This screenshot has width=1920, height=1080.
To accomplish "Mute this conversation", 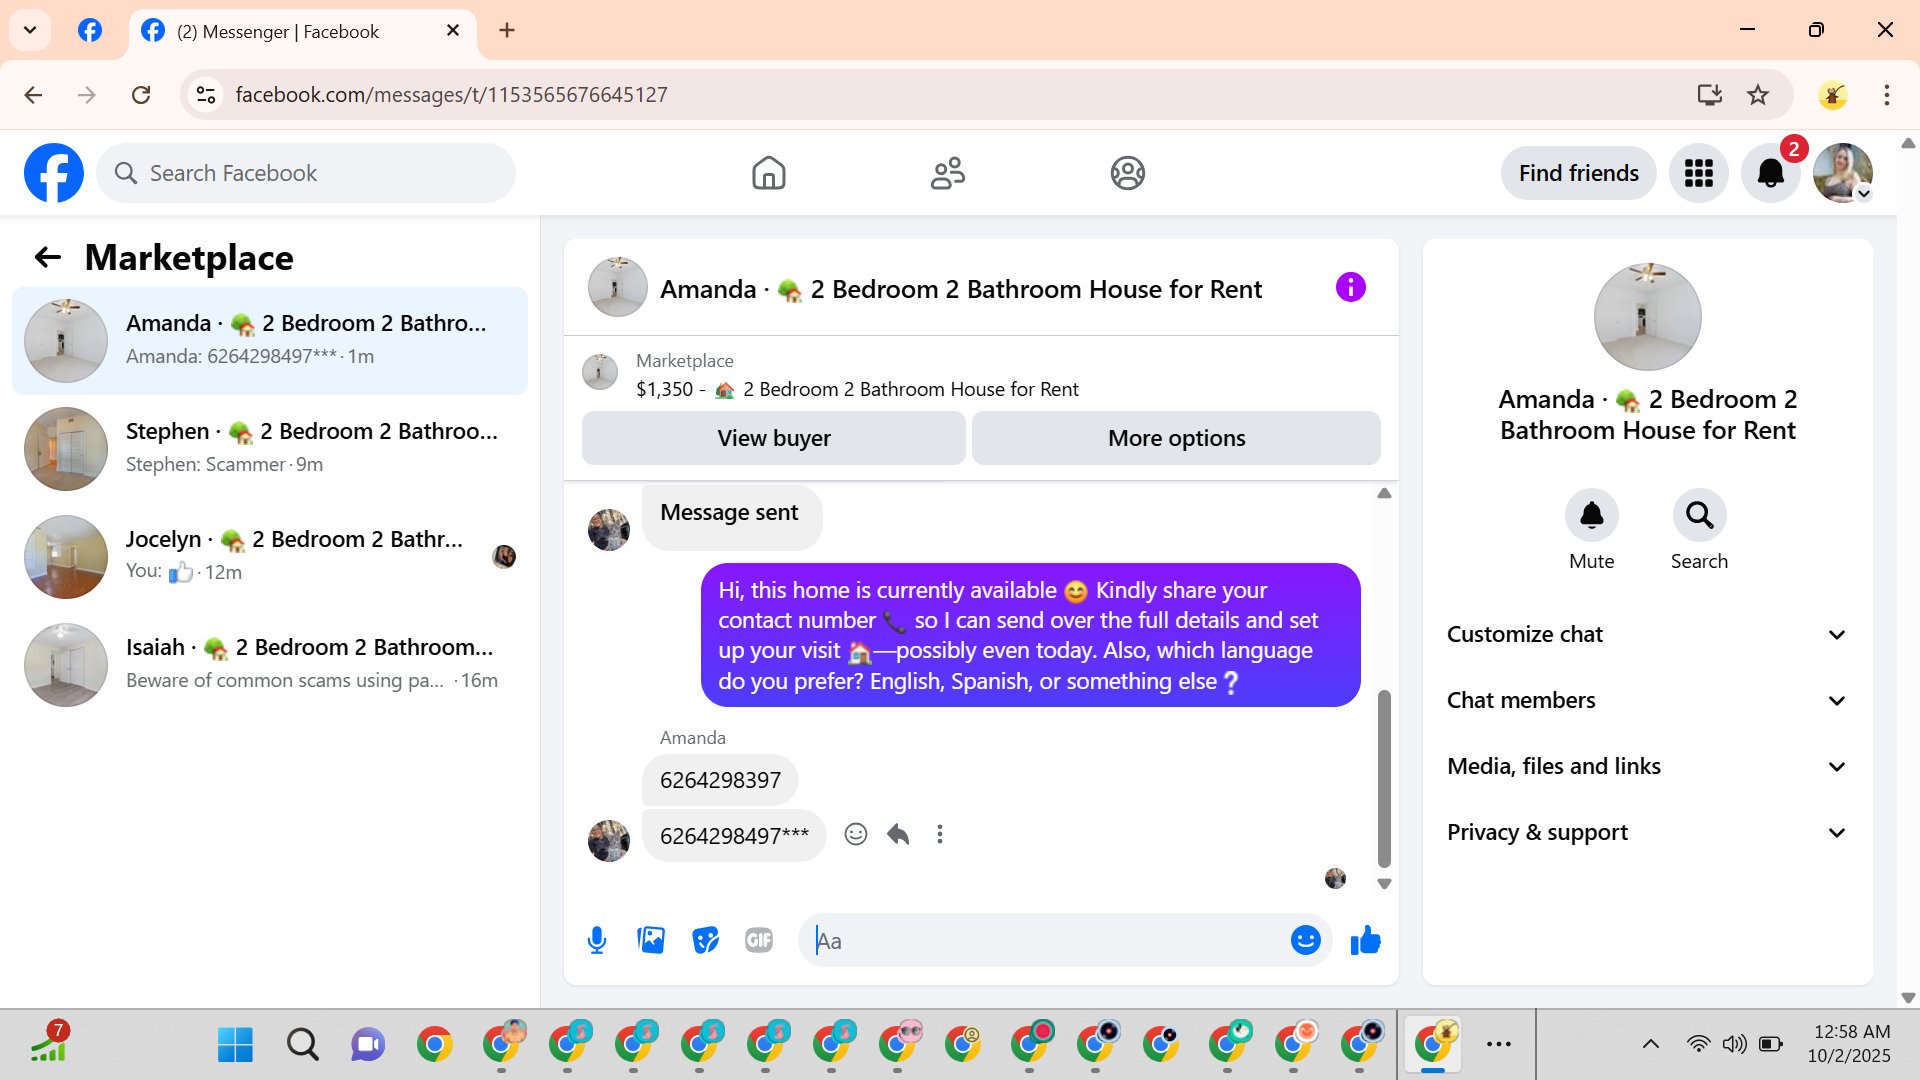I will (1591, 516).
